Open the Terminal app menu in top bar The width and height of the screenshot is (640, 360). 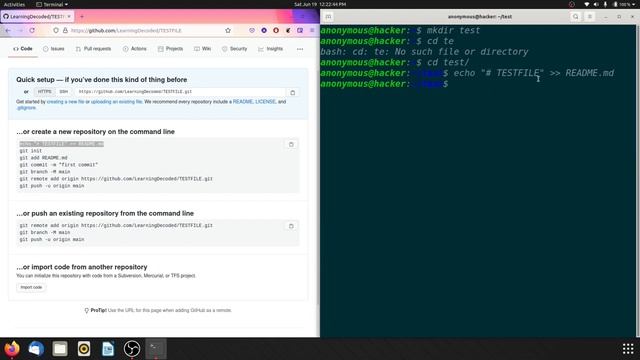click(x=52, y=4)
